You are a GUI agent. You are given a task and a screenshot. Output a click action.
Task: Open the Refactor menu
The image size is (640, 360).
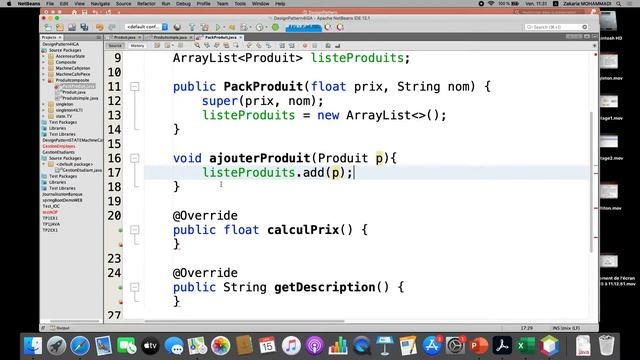point(146,4)
